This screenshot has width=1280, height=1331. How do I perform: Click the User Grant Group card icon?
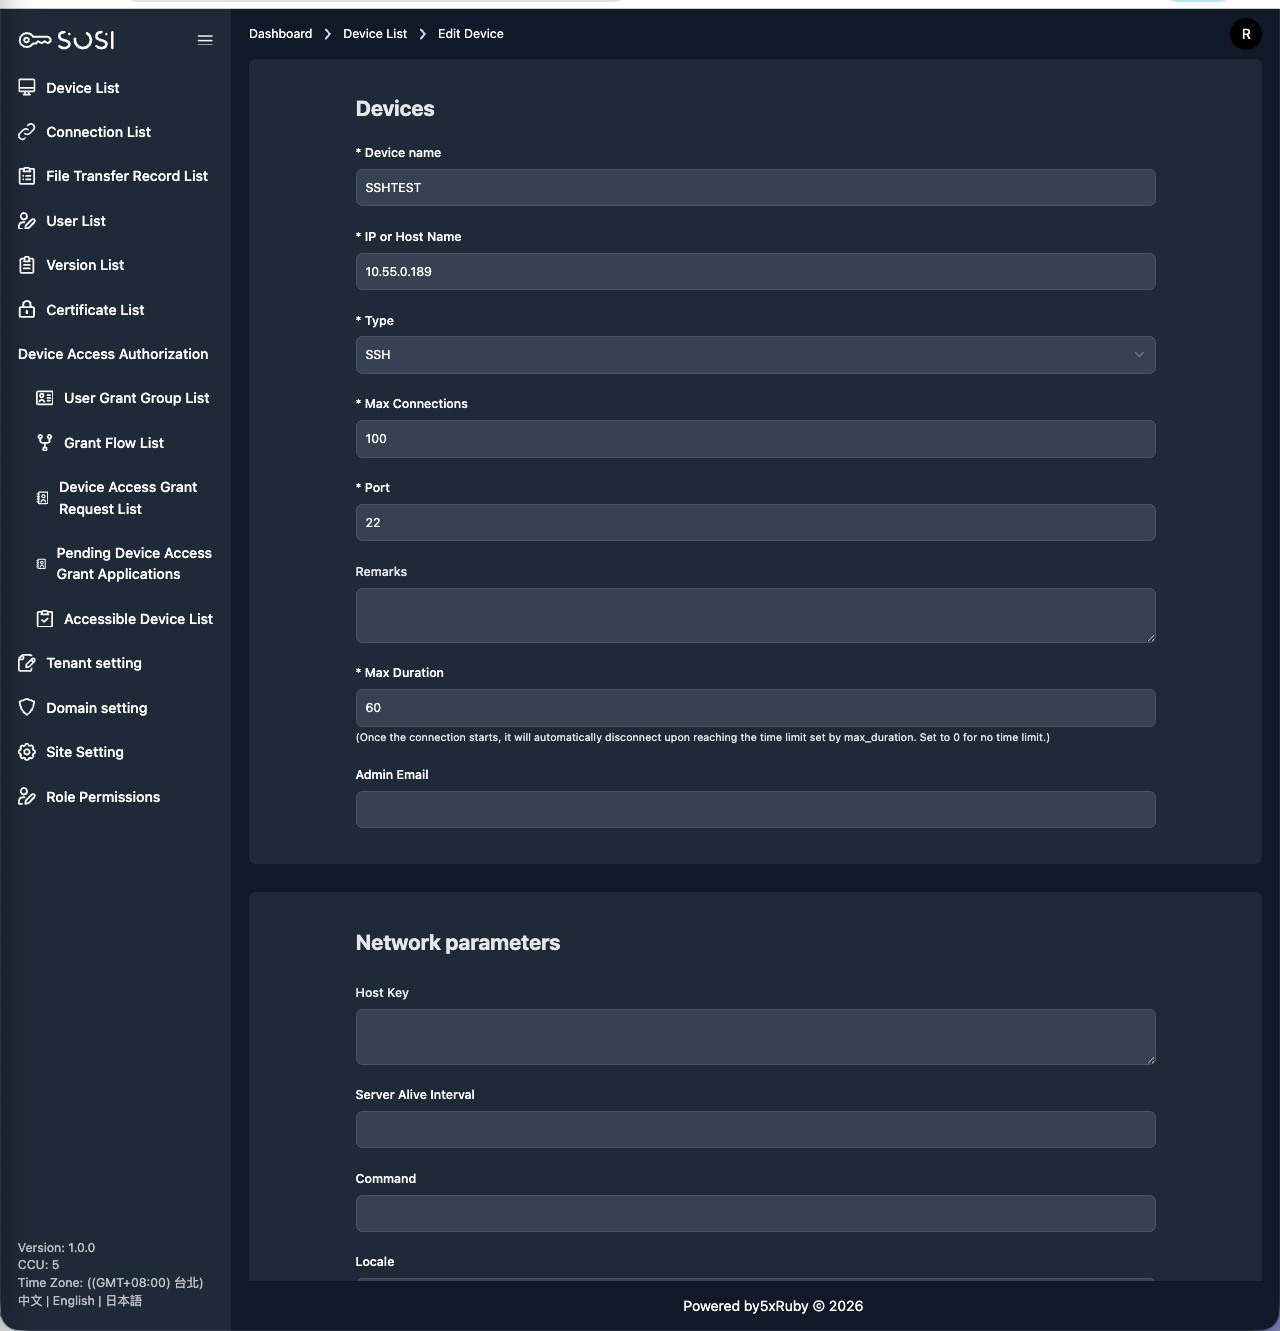click(45, 398)
